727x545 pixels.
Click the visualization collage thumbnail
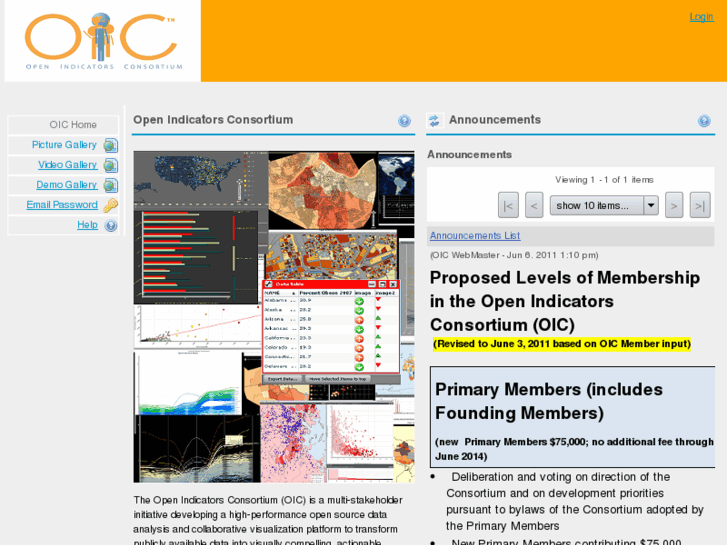(274, 317)
